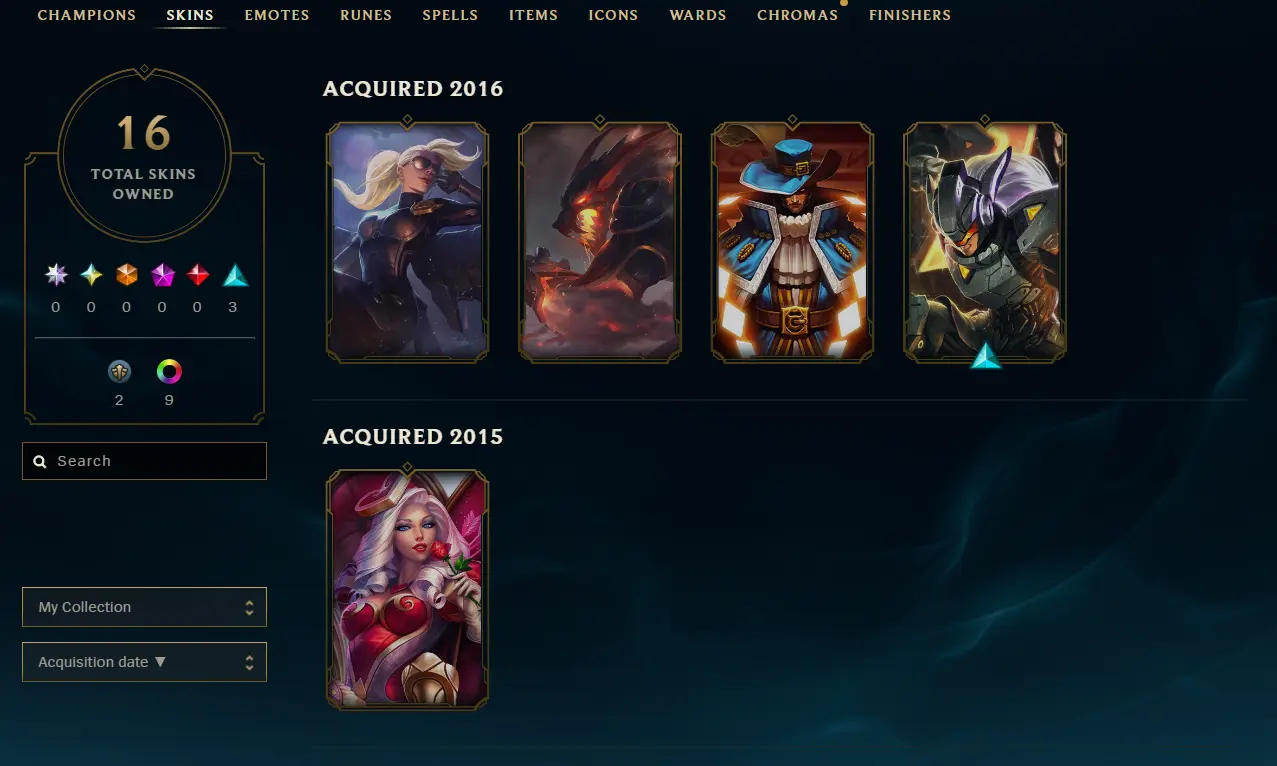Select the rose-holding 2015 skin card
1277x766 pixels.
(x=408, y=589)
